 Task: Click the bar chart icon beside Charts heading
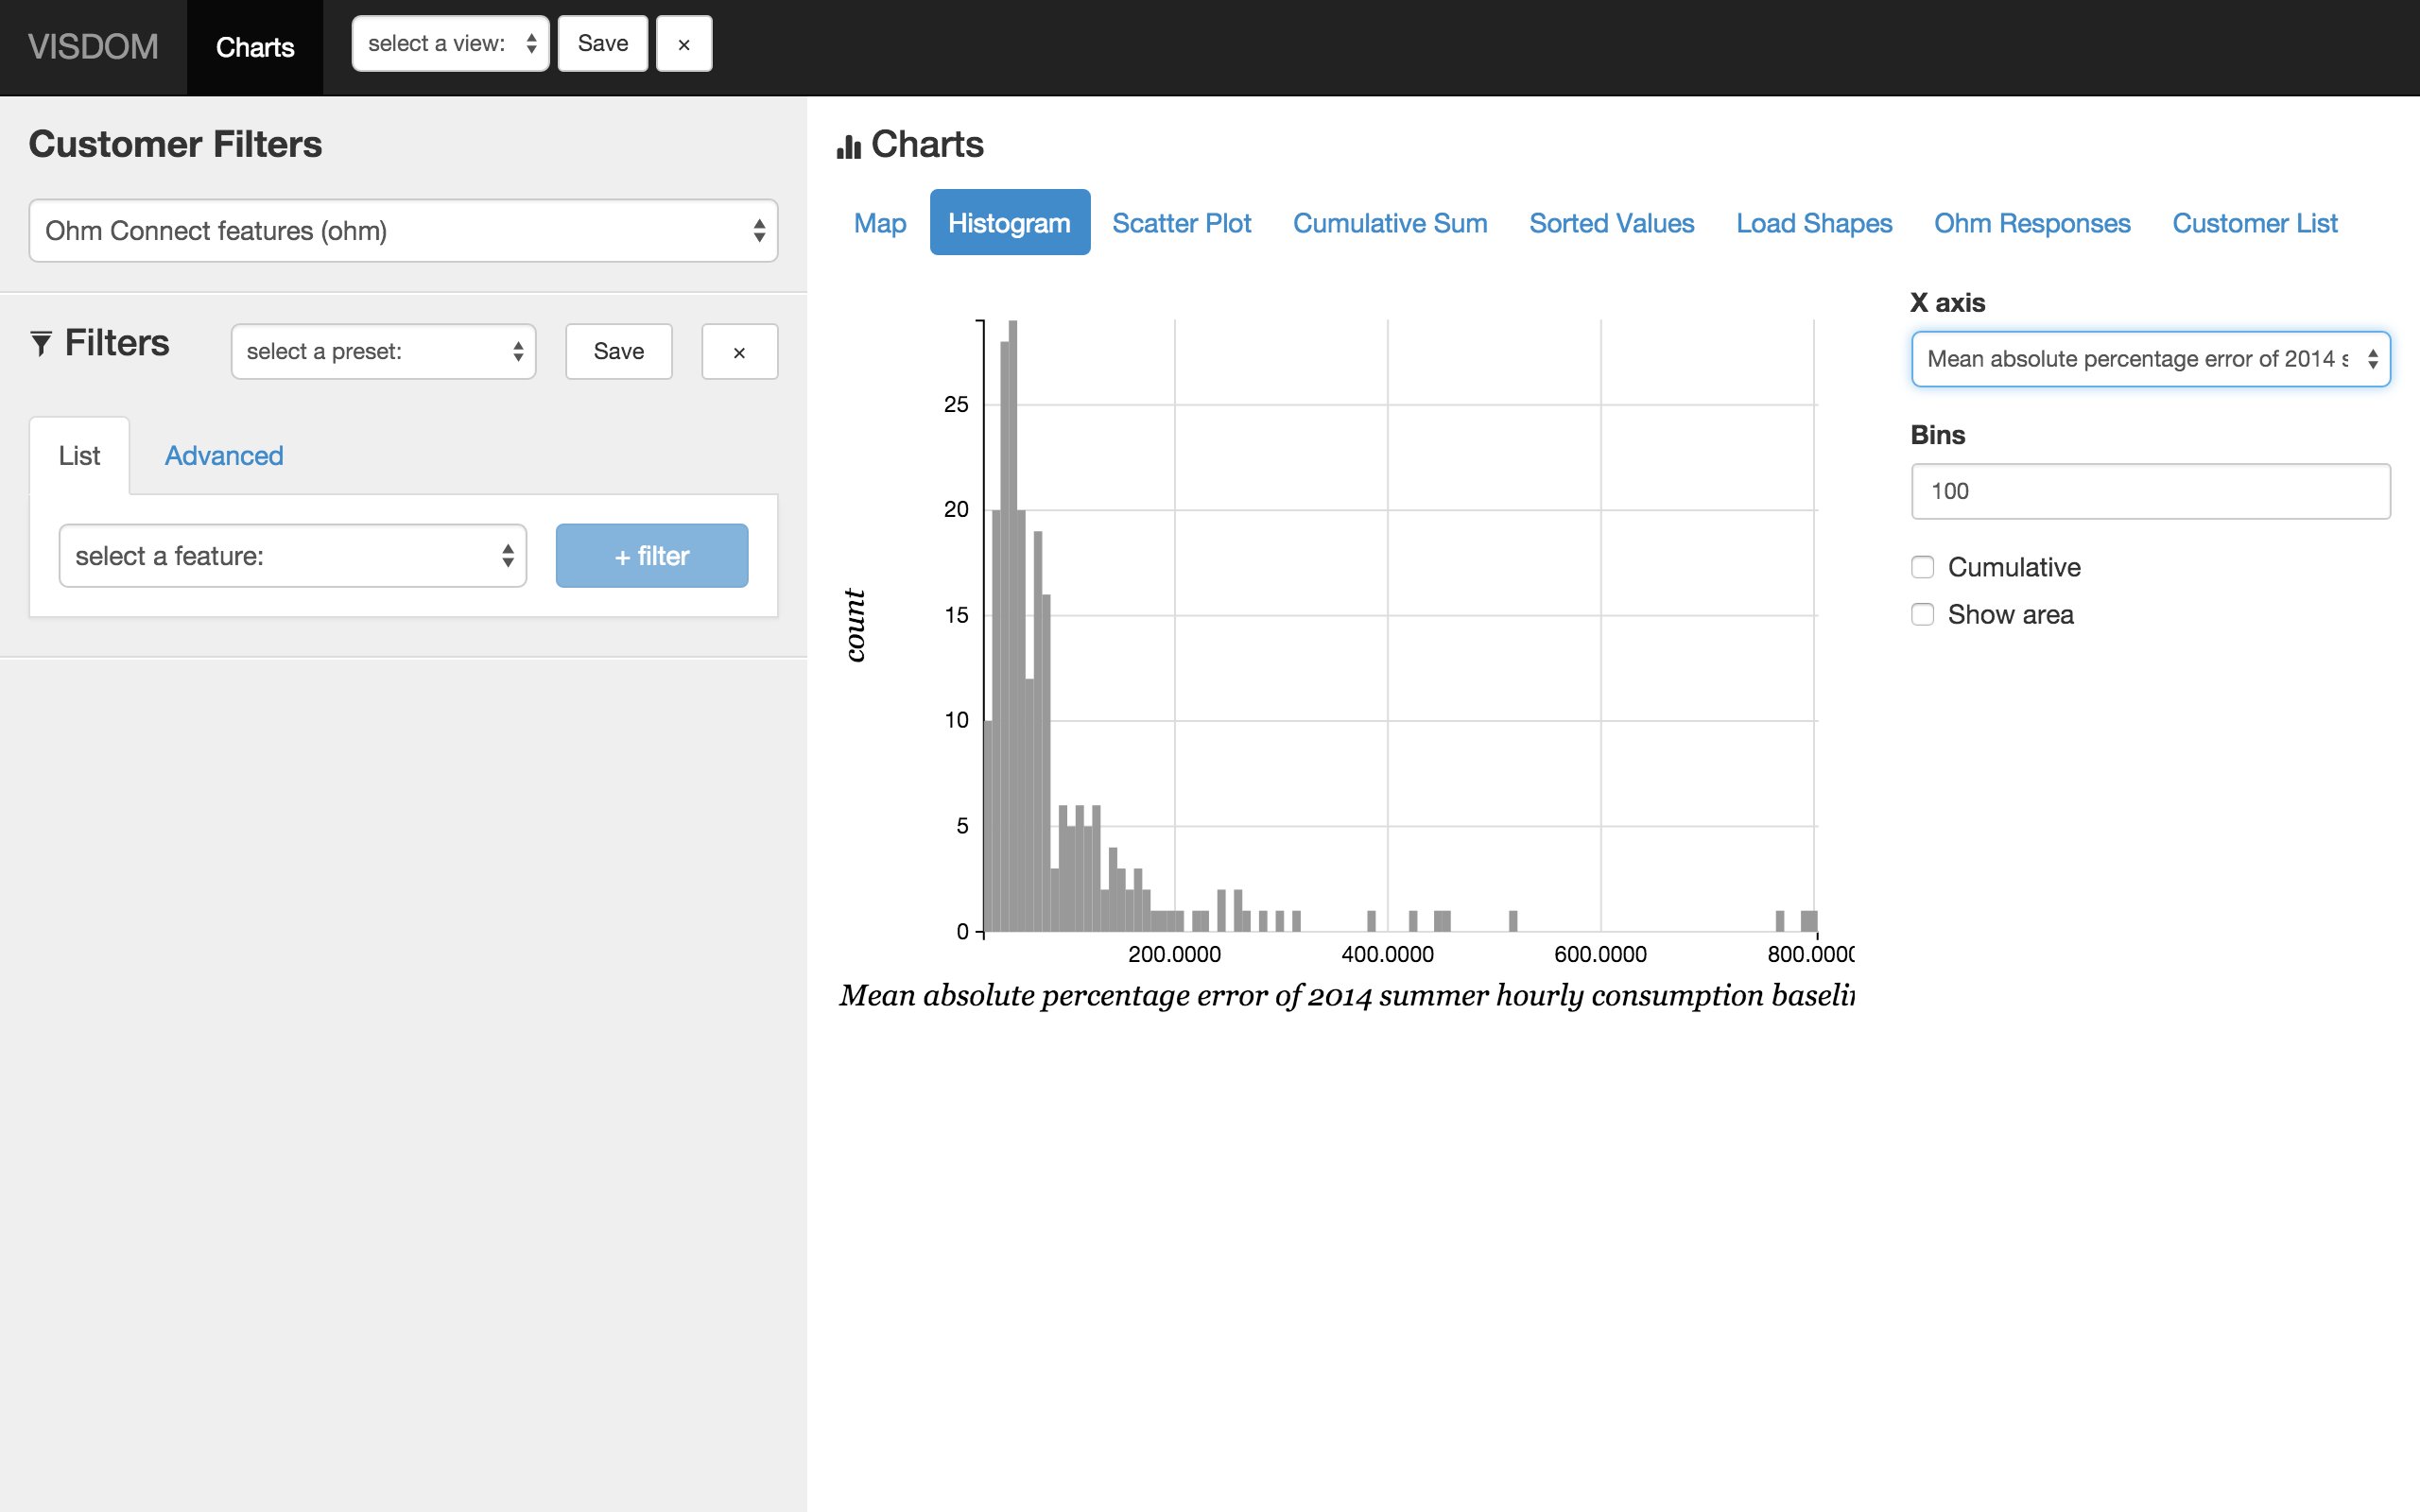point(849,147)
